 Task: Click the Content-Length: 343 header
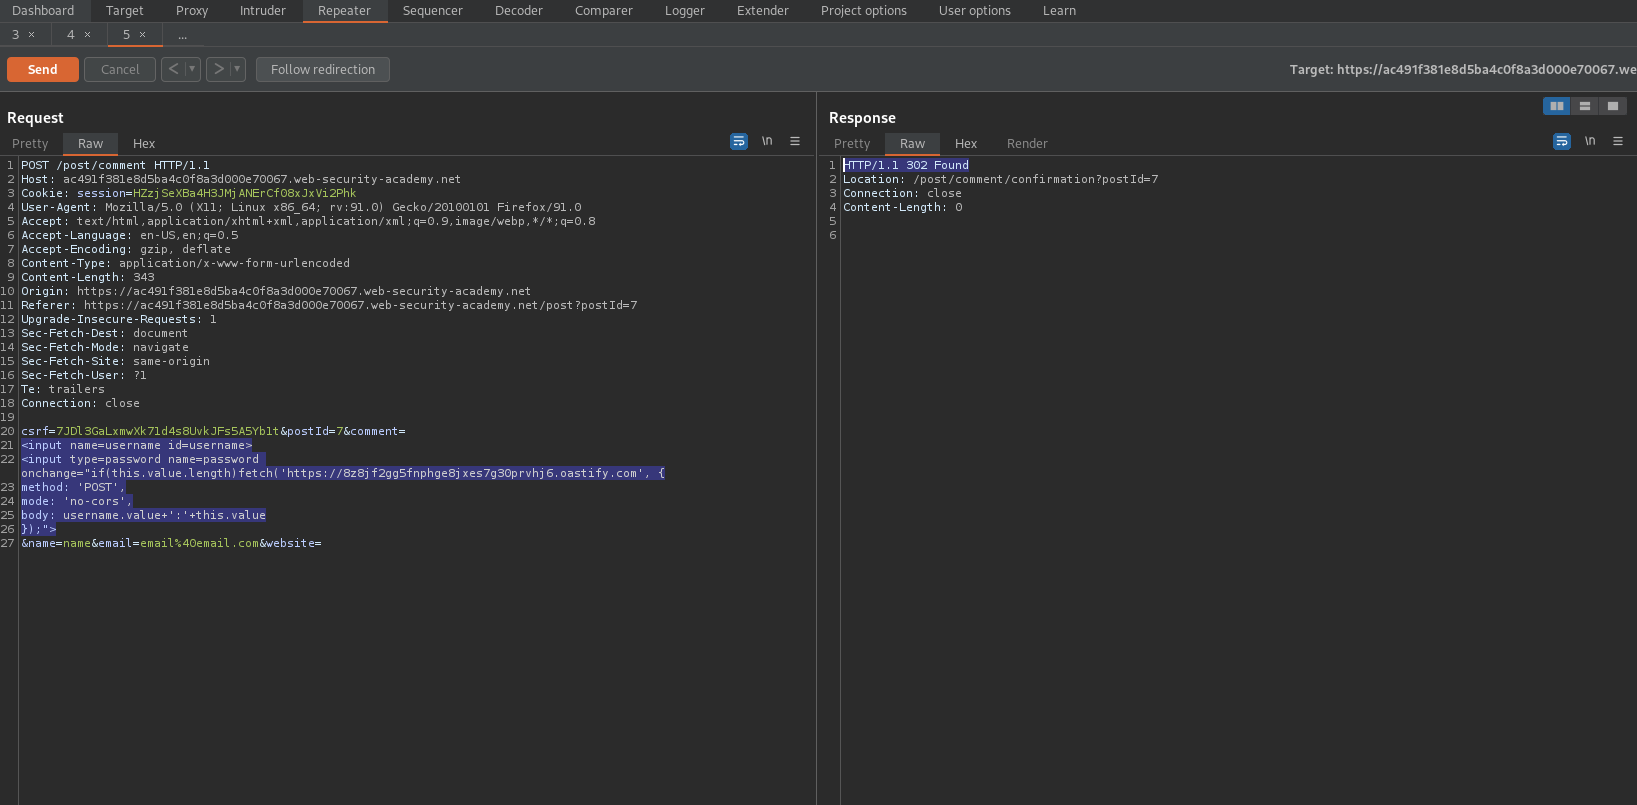click(x=88, y=277)
